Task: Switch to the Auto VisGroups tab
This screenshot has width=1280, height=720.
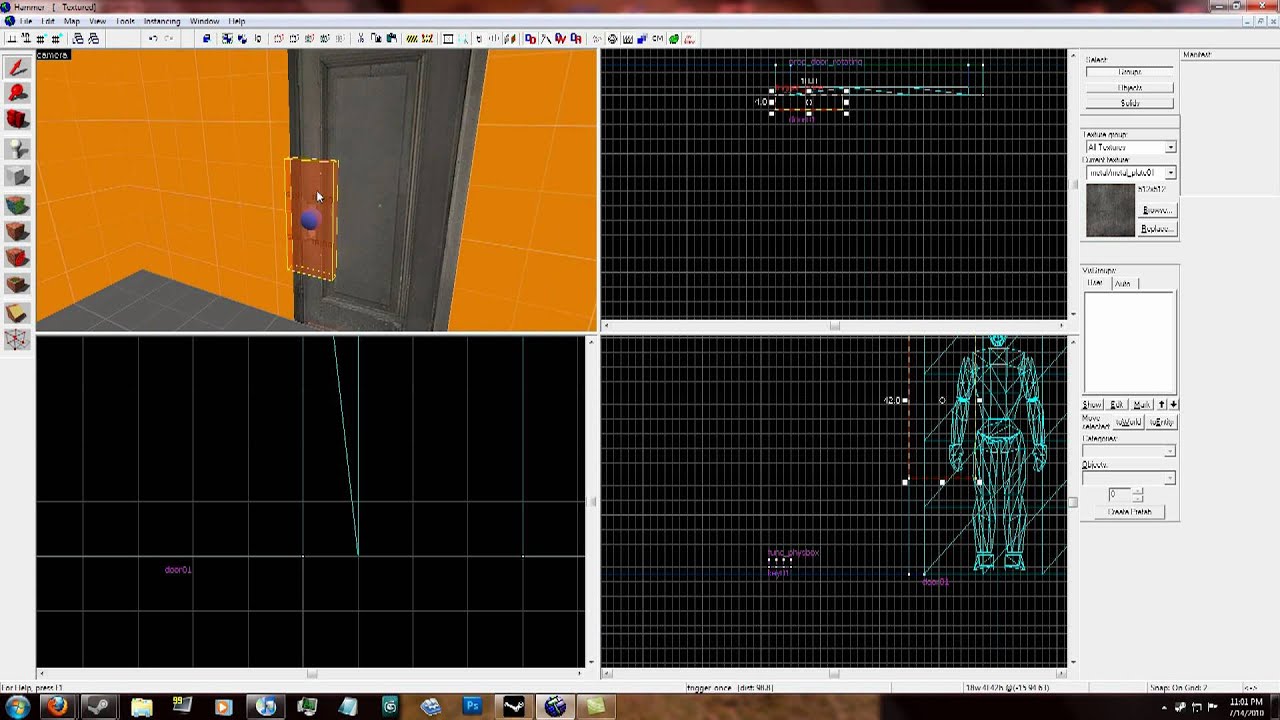Action: point(1122,283)
